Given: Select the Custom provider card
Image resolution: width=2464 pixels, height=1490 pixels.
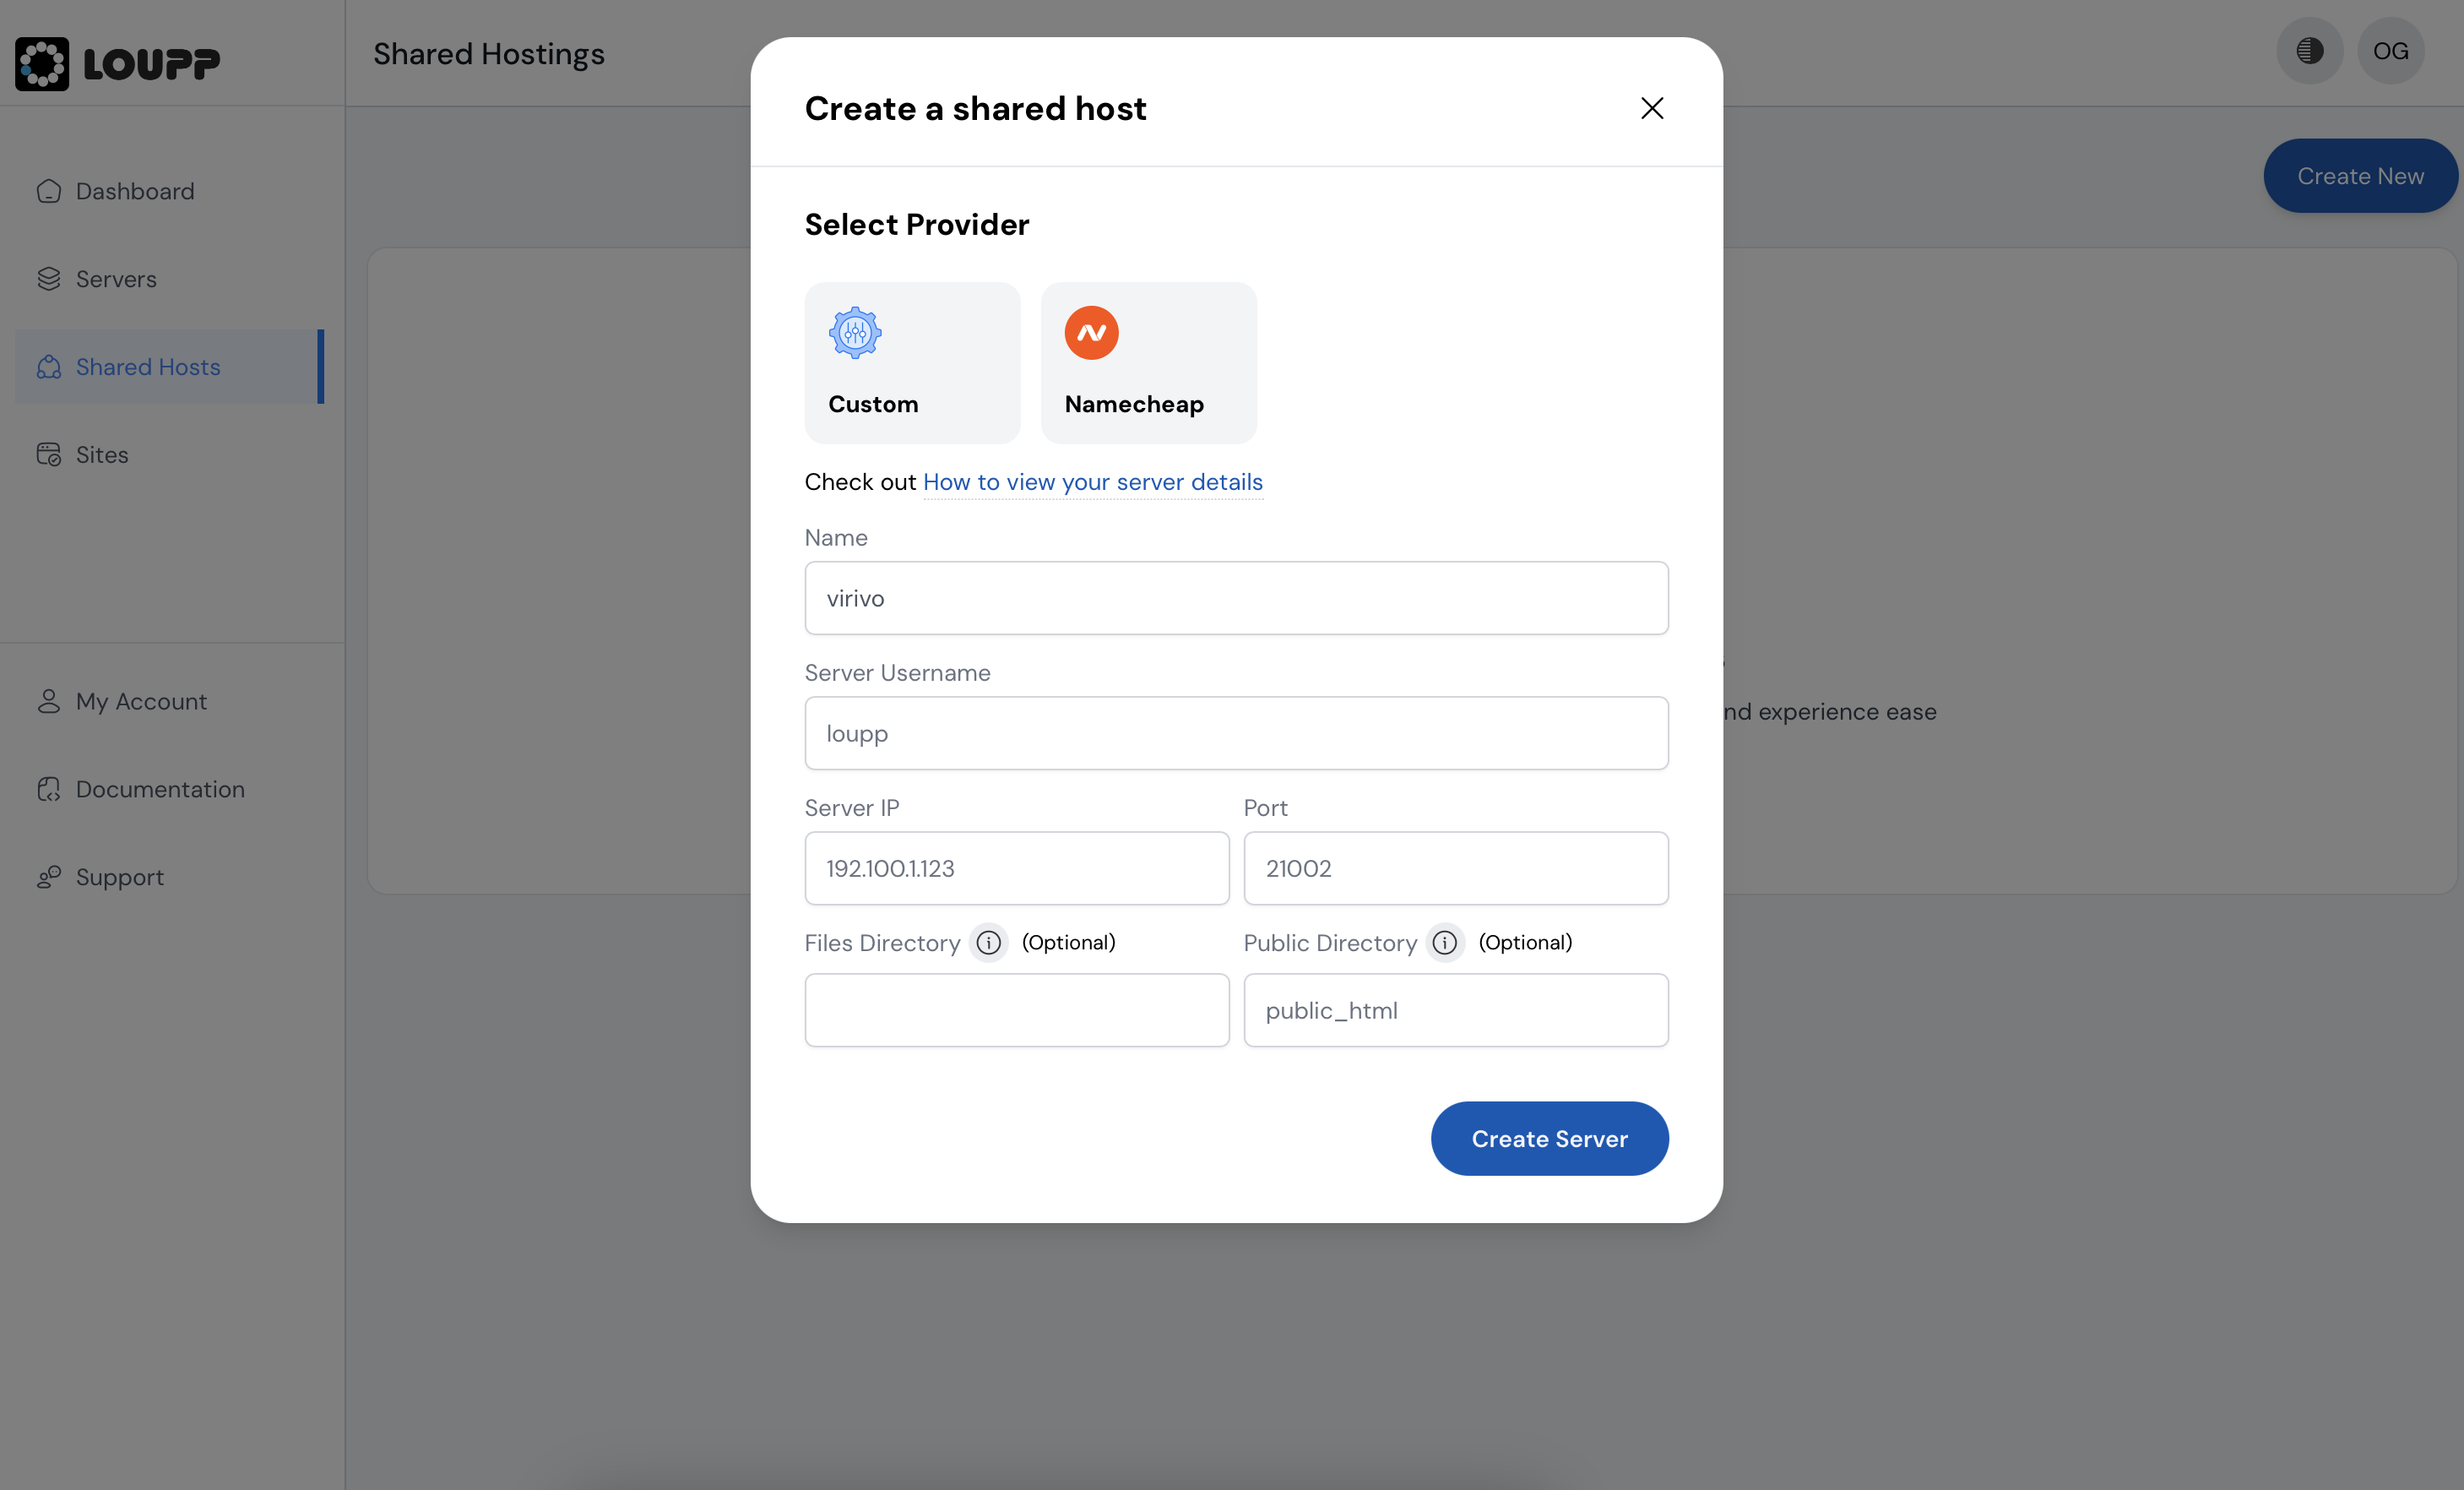Looking at the screenshot, I should (912, 363).
